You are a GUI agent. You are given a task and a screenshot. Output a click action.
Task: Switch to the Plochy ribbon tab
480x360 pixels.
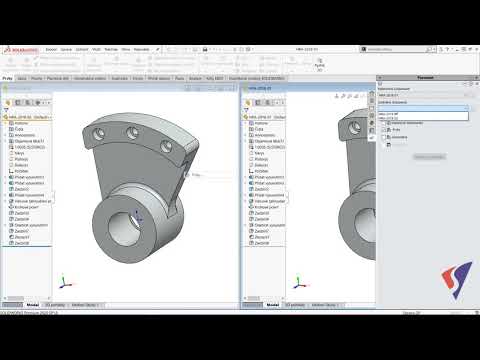tap(36, 78)
